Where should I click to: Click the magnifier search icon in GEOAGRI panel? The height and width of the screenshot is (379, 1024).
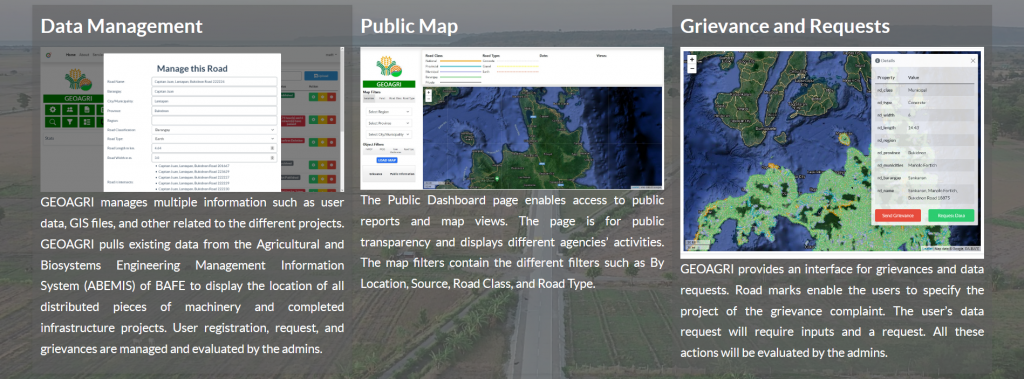(x=53, y=122)
